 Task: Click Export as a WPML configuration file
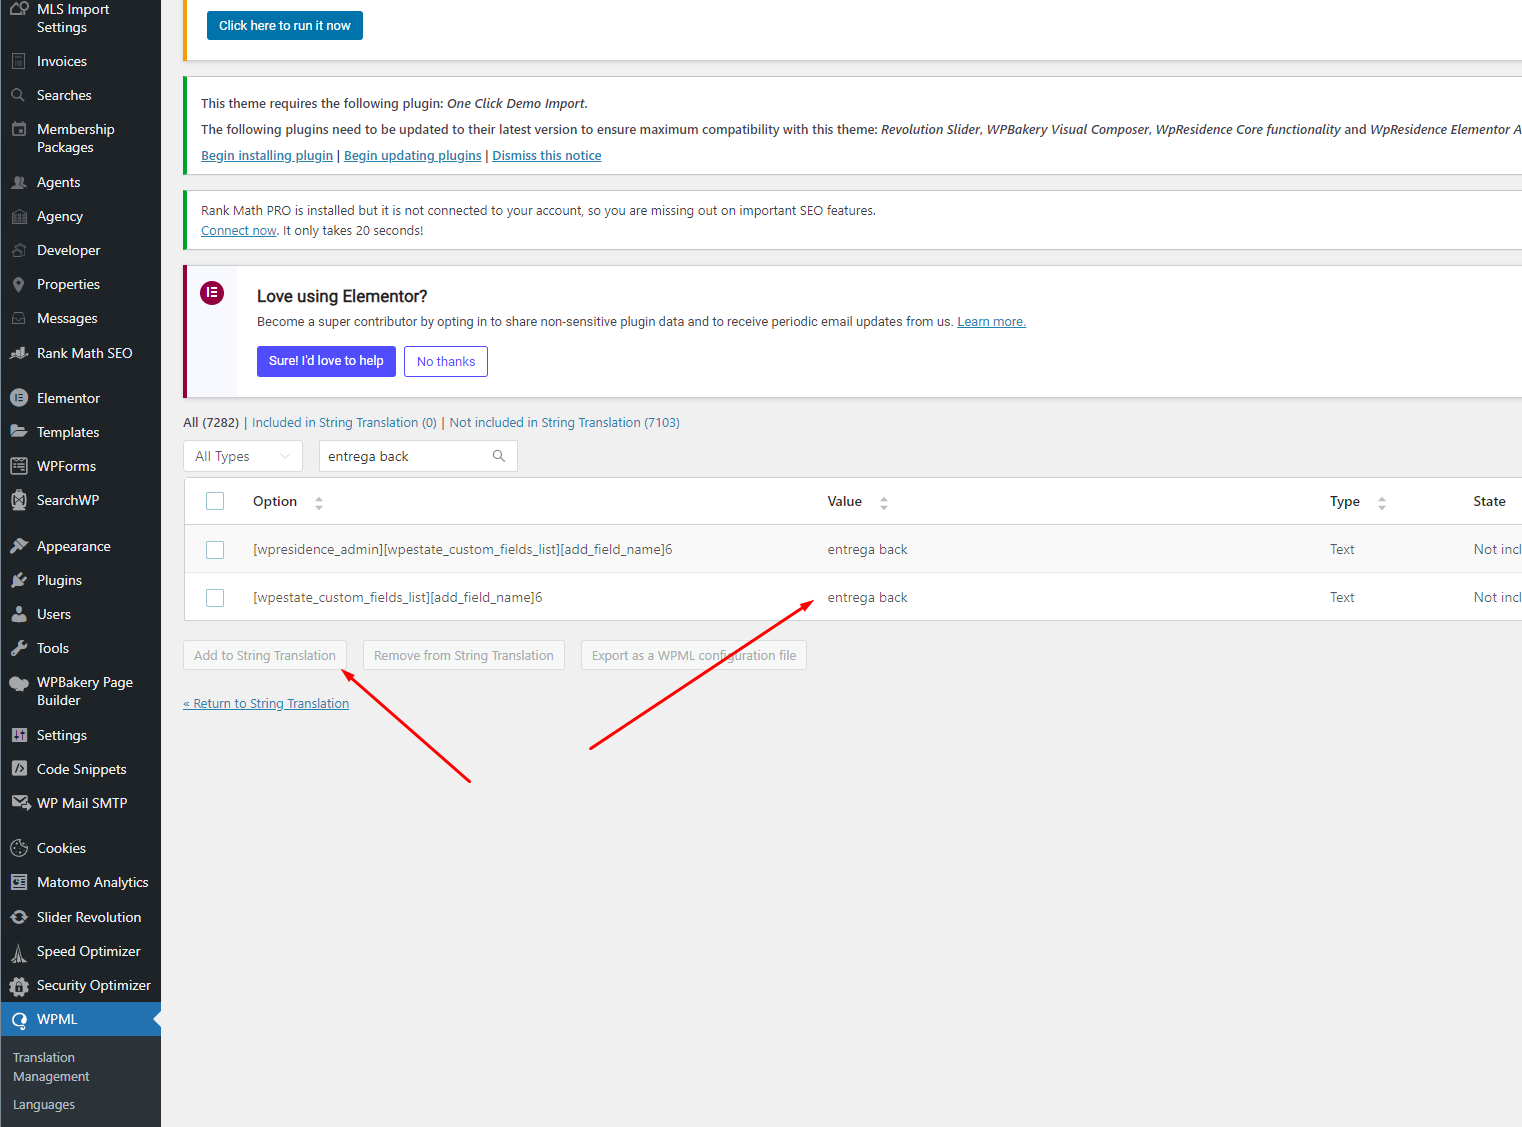[694, 655]
